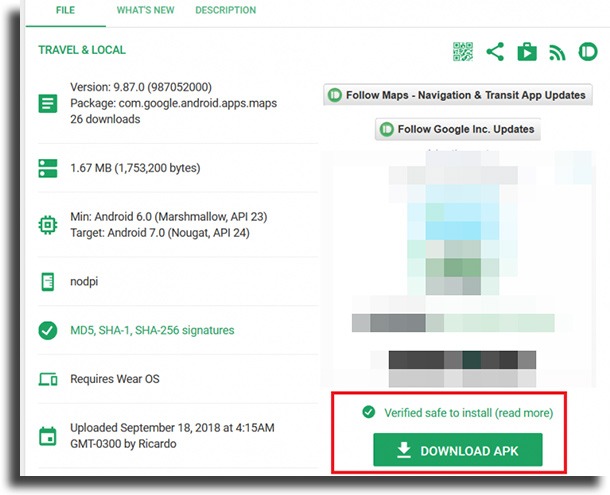Click the pixelated advertisement image
Viewport: 610px width, 495px height.
click(458, 269)
